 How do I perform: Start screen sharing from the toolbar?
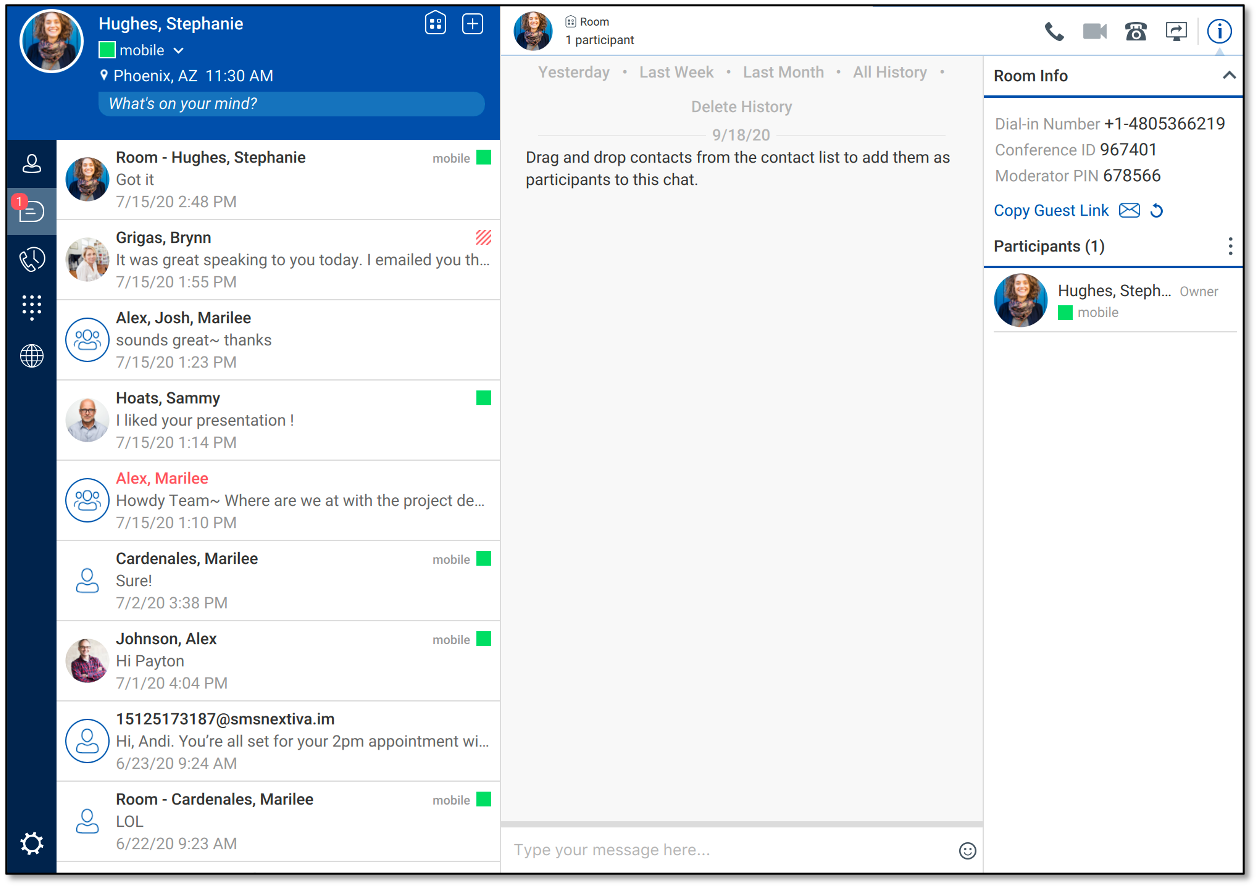tap(1176, 31)
